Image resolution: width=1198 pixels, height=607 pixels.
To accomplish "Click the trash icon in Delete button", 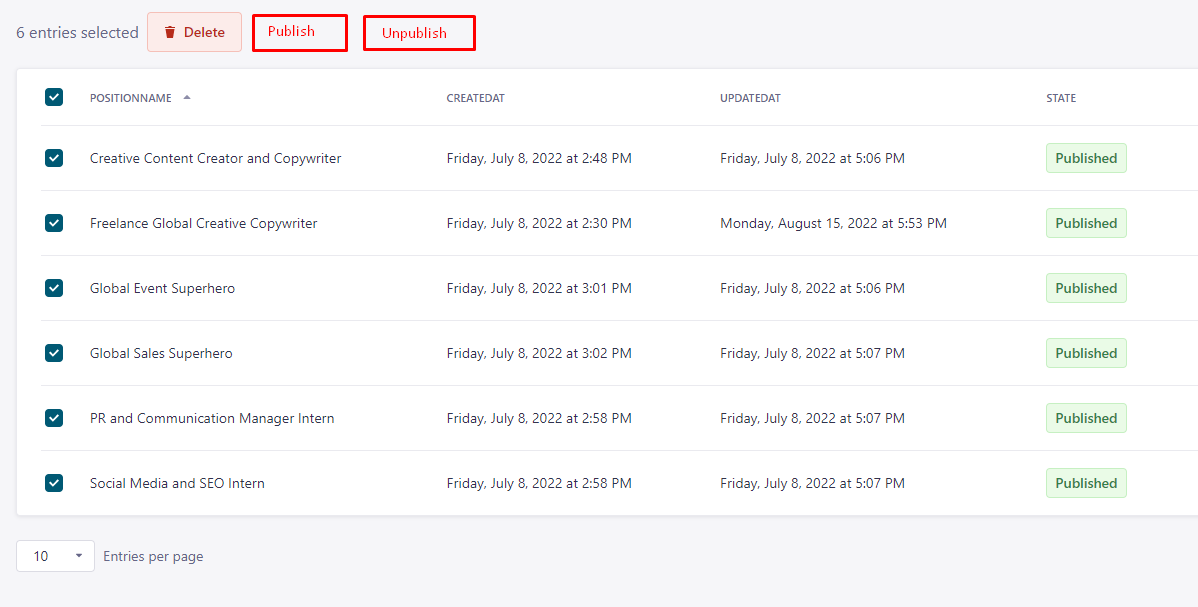I will click(170, 32).
